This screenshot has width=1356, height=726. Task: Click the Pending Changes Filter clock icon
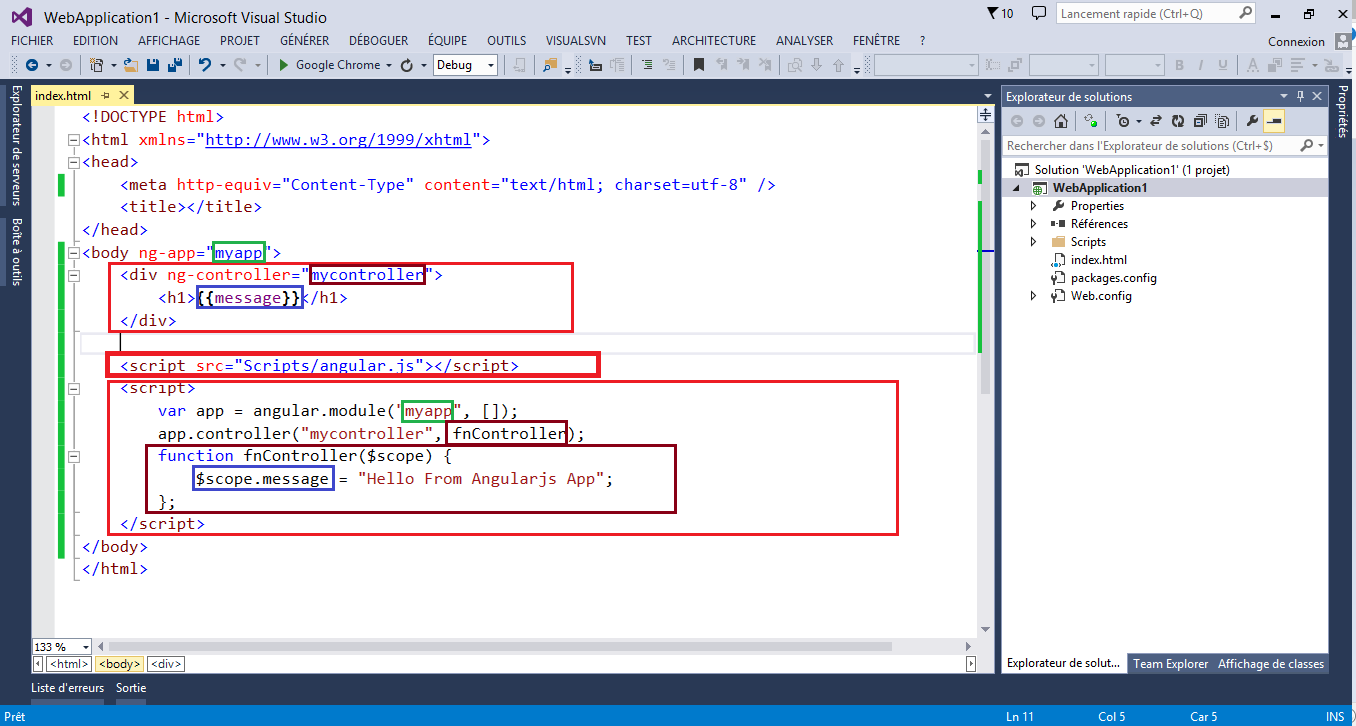(1123, 121)
